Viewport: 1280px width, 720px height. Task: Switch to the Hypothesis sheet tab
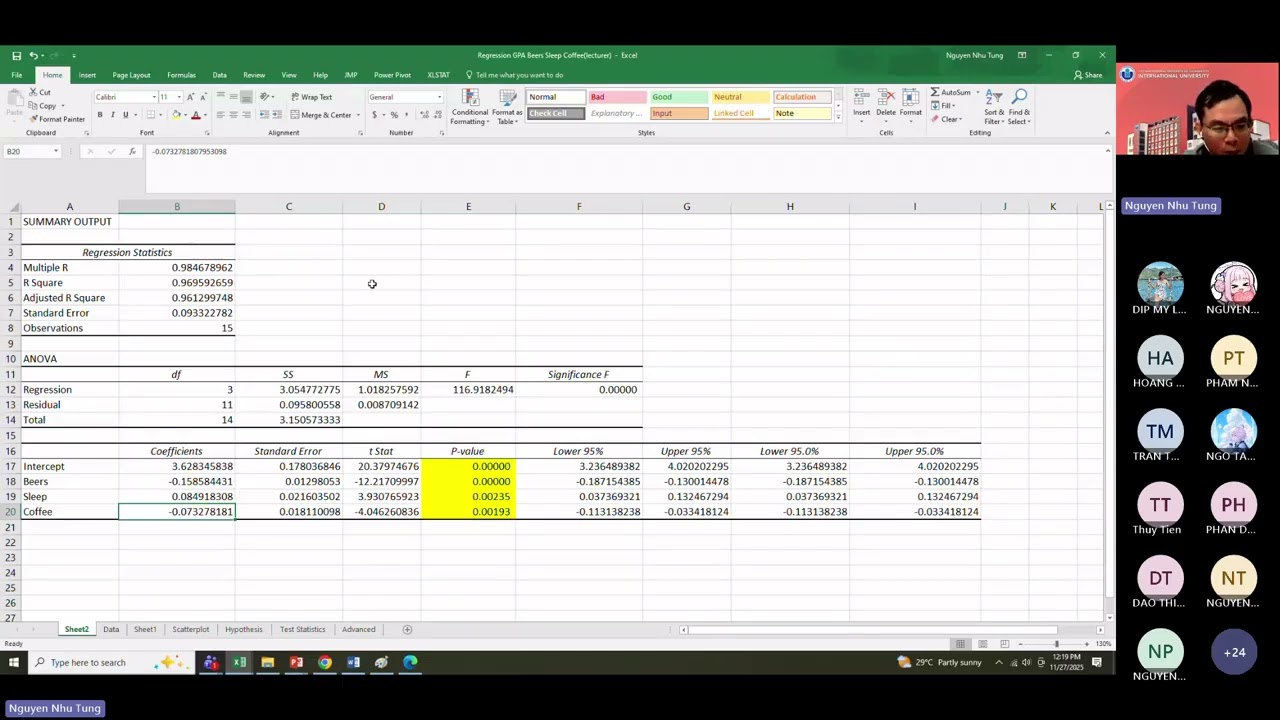pyautogui.click(x=244, y=630)
